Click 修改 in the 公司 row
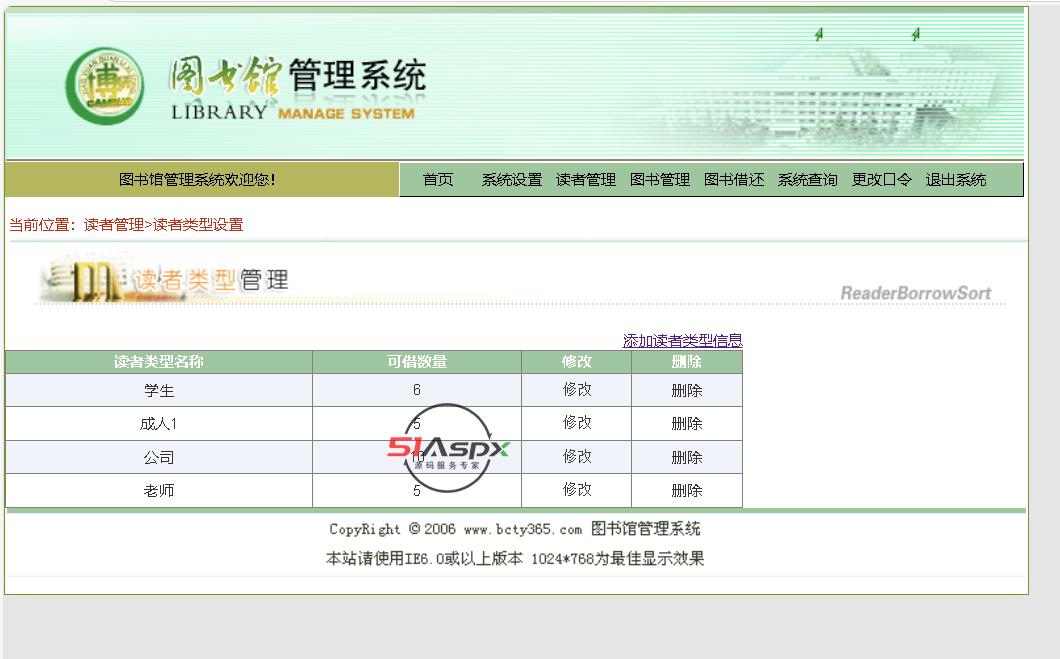 tap(577, 456)
